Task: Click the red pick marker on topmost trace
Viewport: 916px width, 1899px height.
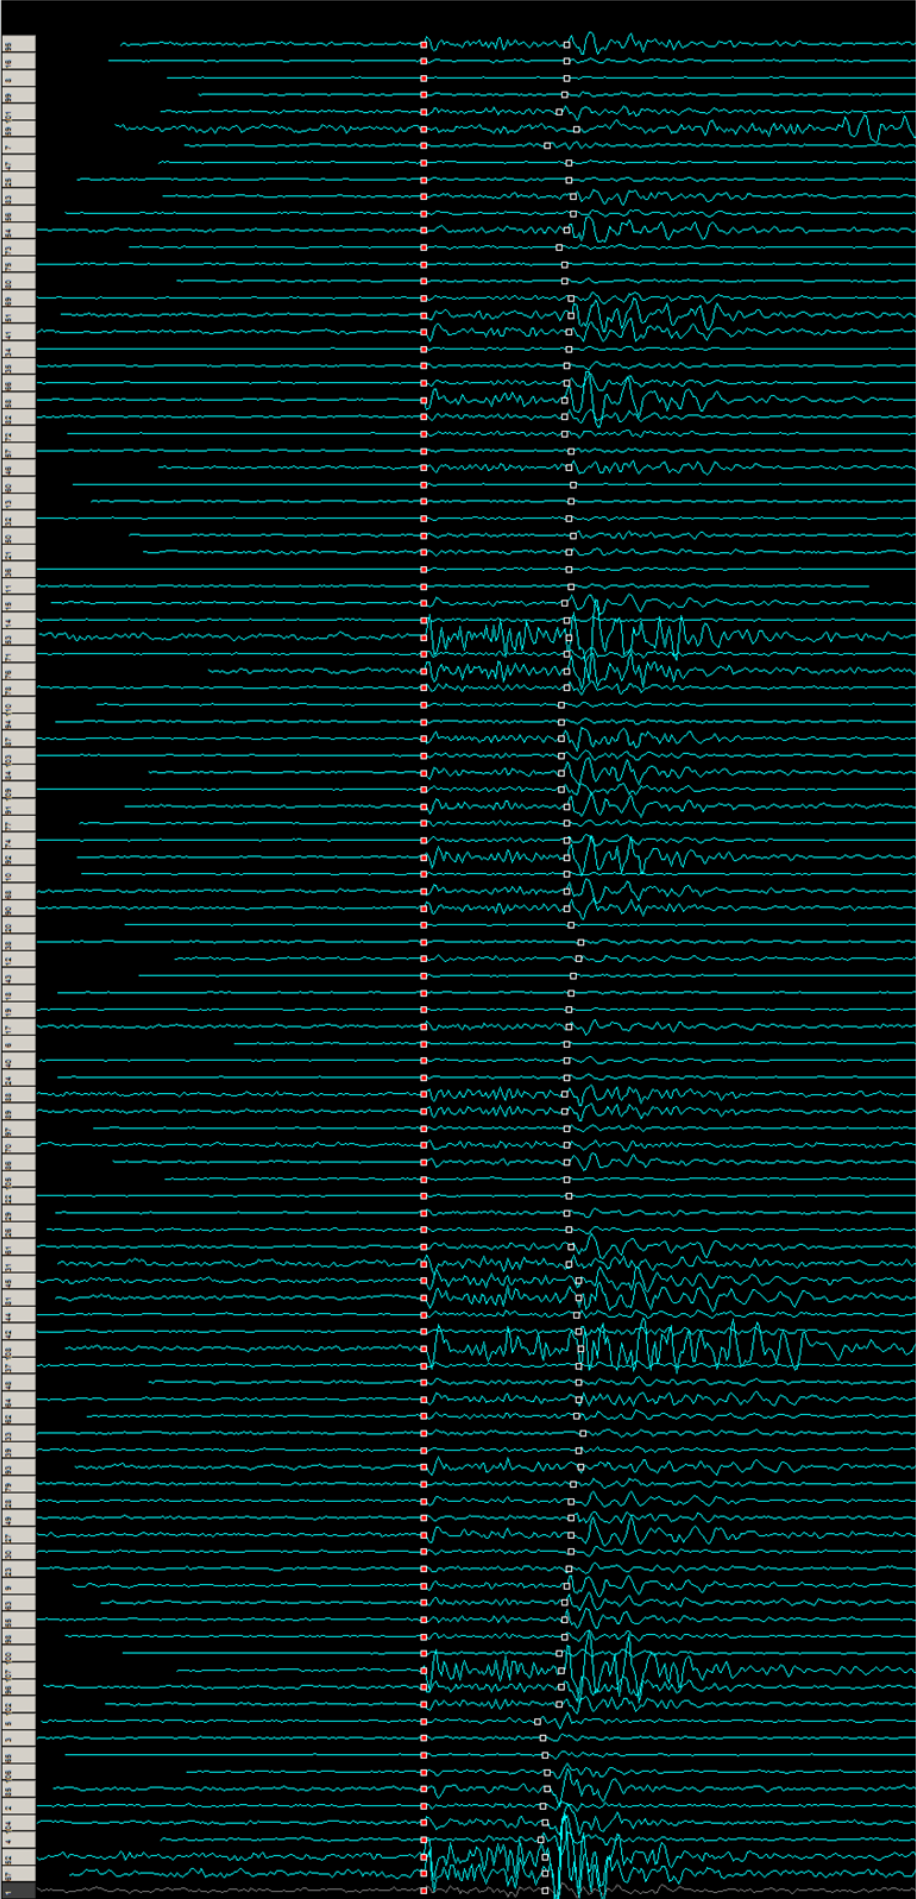Action: 424,44
